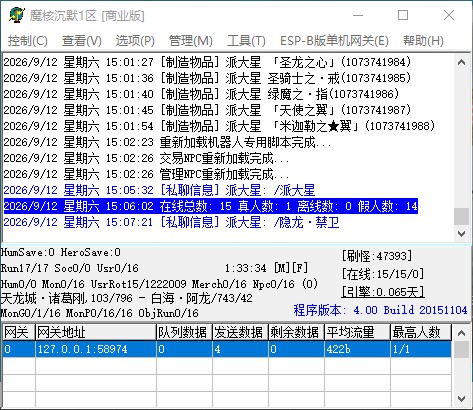Click the 天龙城·诸葛刚 status line
The image size is (473, 410).
pyautogui.click(x=127, y=298)
